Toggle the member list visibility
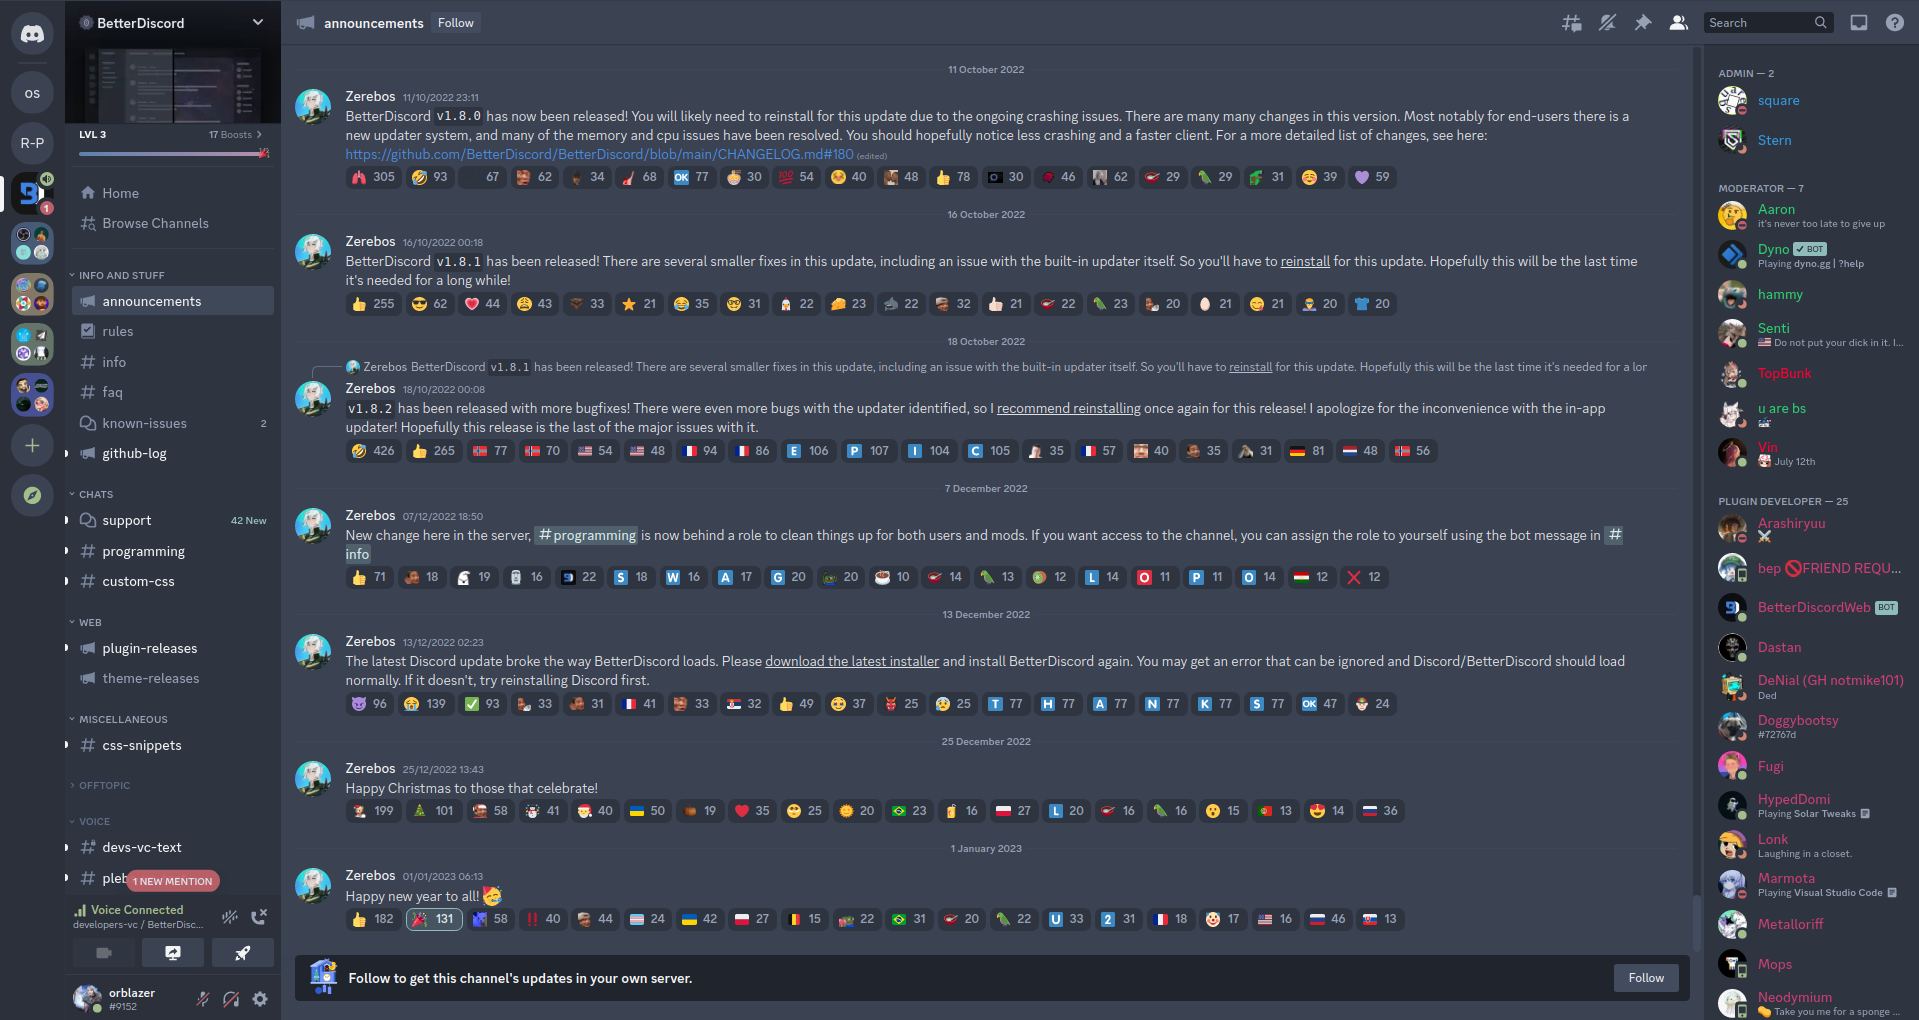Viewport: 1919px width, 1020px height. pos(1679,23)
